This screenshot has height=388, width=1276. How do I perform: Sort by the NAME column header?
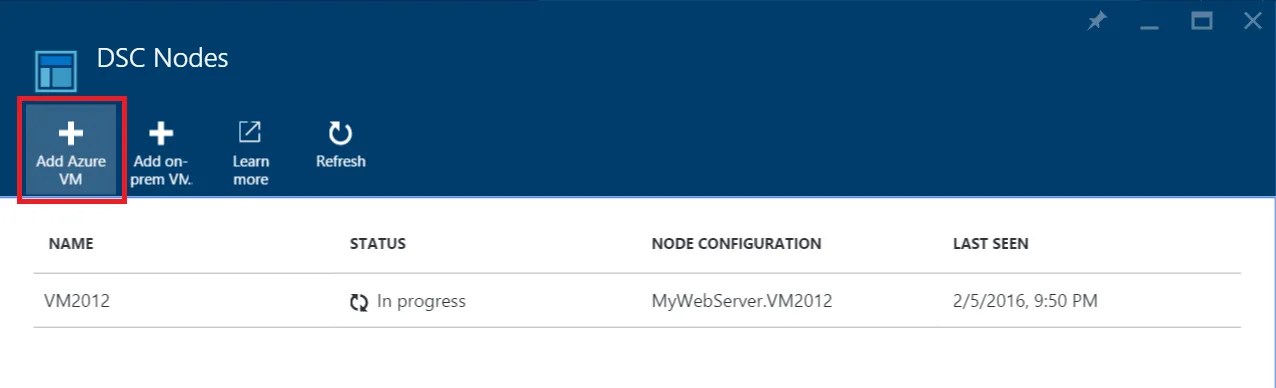click(x=71, y=244)
